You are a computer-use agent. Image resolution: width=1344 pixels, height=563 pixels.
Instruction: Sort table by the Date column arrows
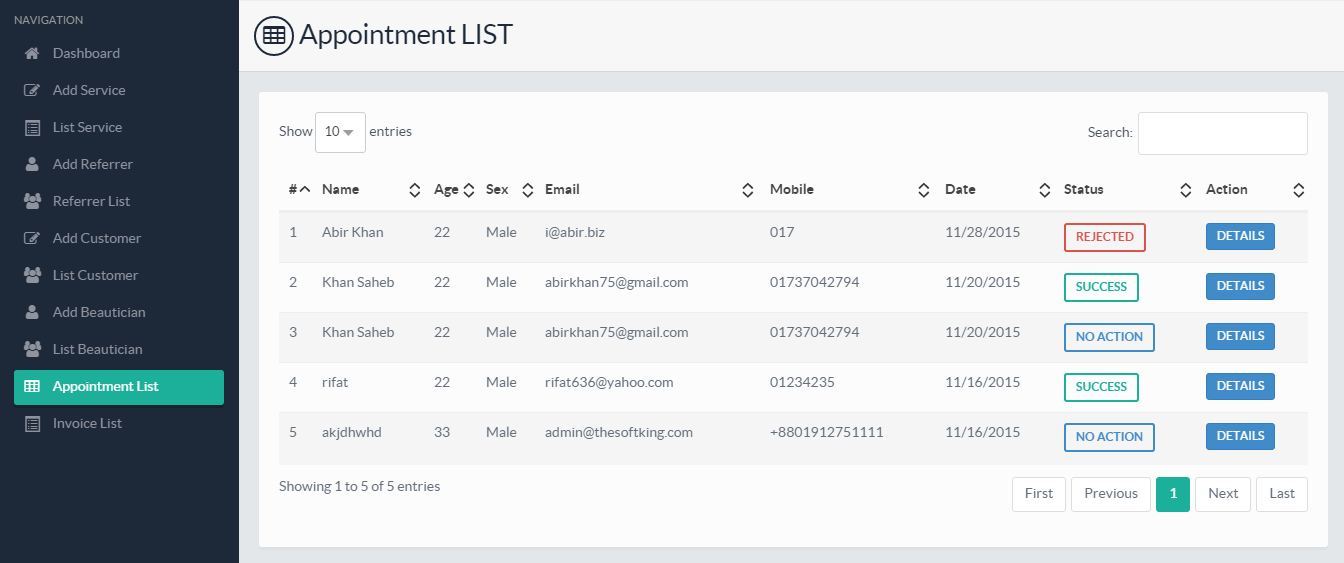1044,190
